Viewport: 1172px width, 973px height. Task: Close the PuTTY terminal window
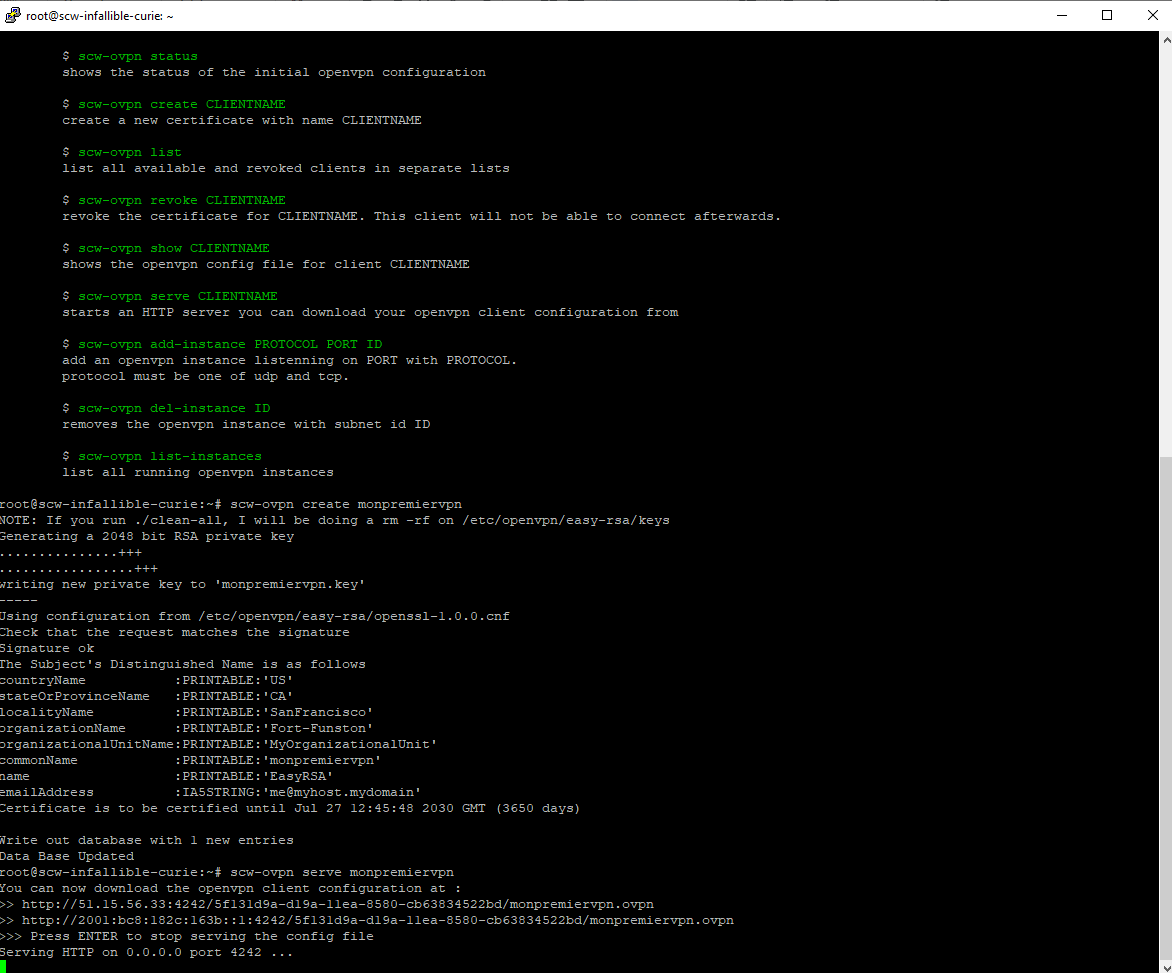click(1152, 15)
